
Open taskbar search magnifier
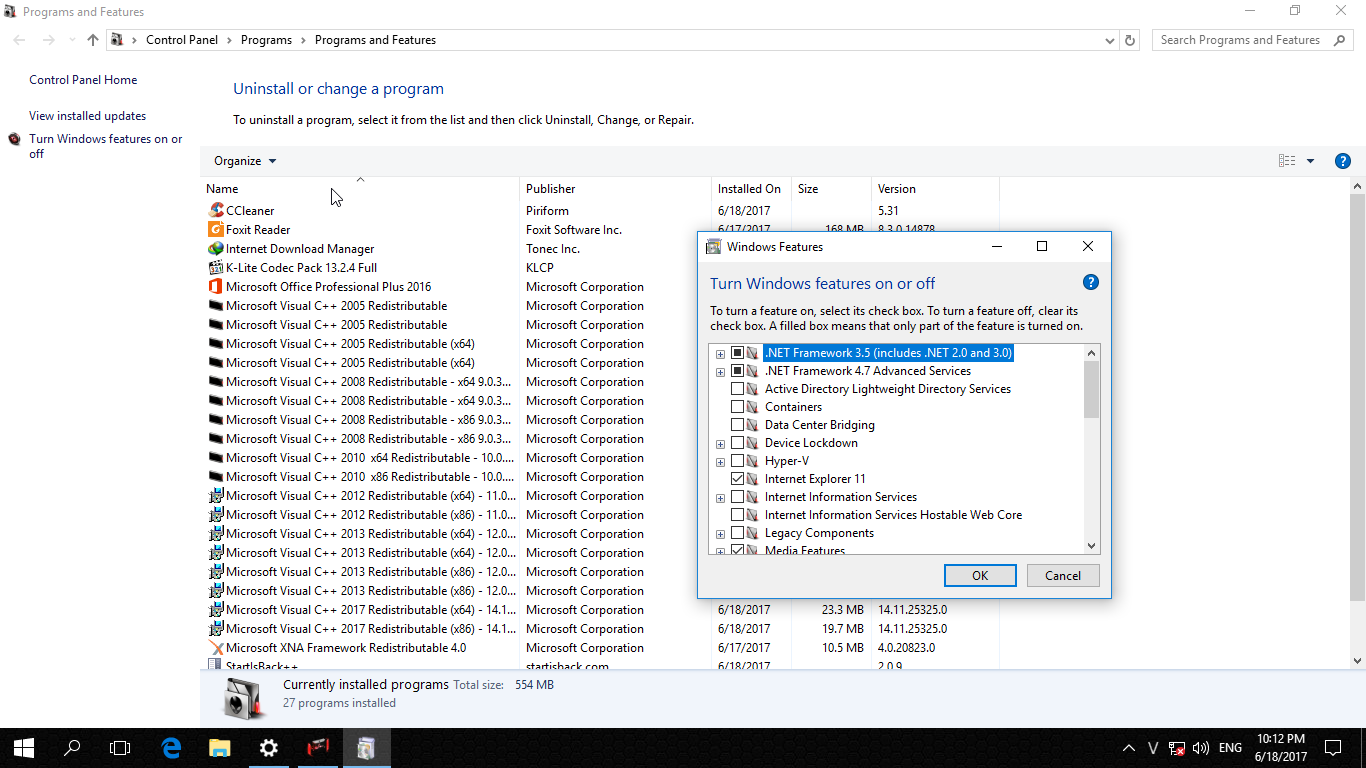pyautogui.click(x=72, y=747)
